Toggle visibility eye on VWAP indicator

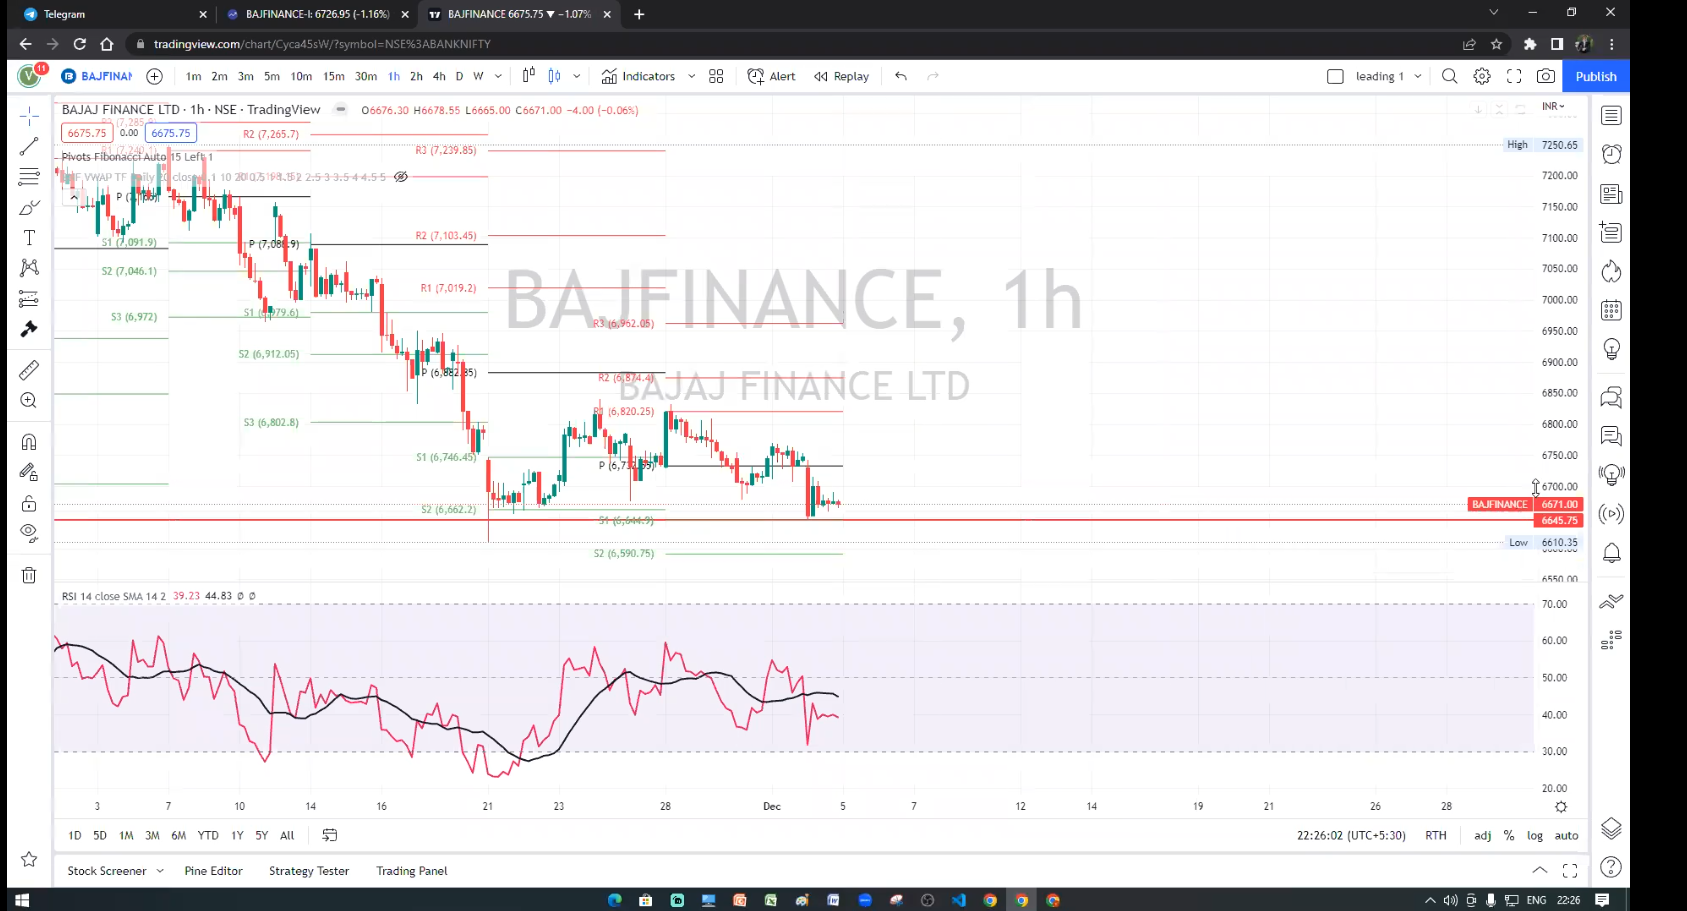tap(401, 177)
